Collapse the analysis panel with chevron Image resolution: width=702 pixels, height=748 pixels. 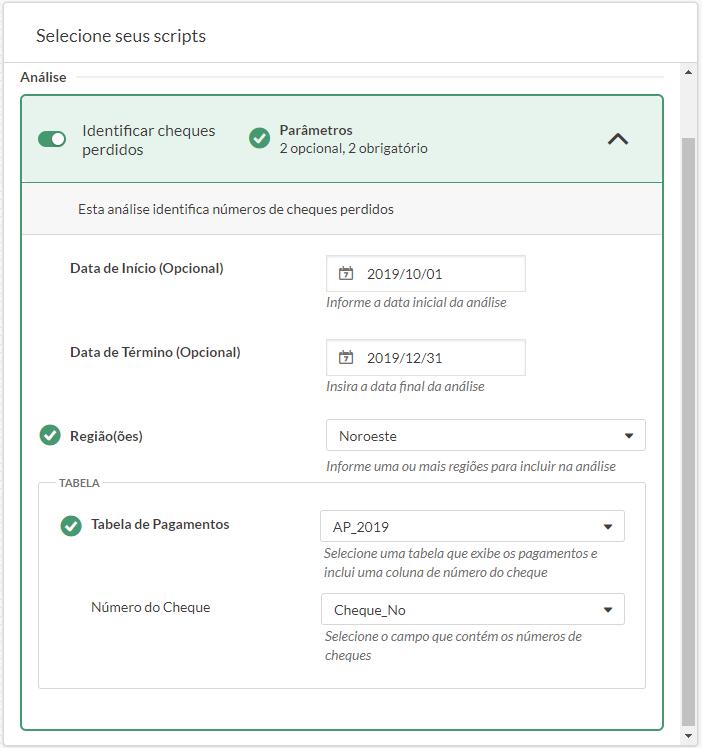click(618, 139)
